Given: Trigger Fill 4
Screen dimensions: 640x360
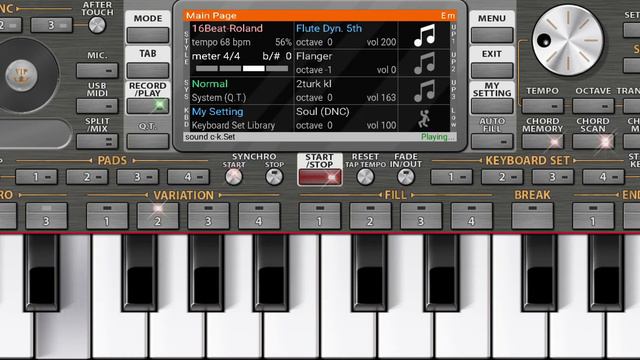Looking at the screenshot, I should coord(471,216).
